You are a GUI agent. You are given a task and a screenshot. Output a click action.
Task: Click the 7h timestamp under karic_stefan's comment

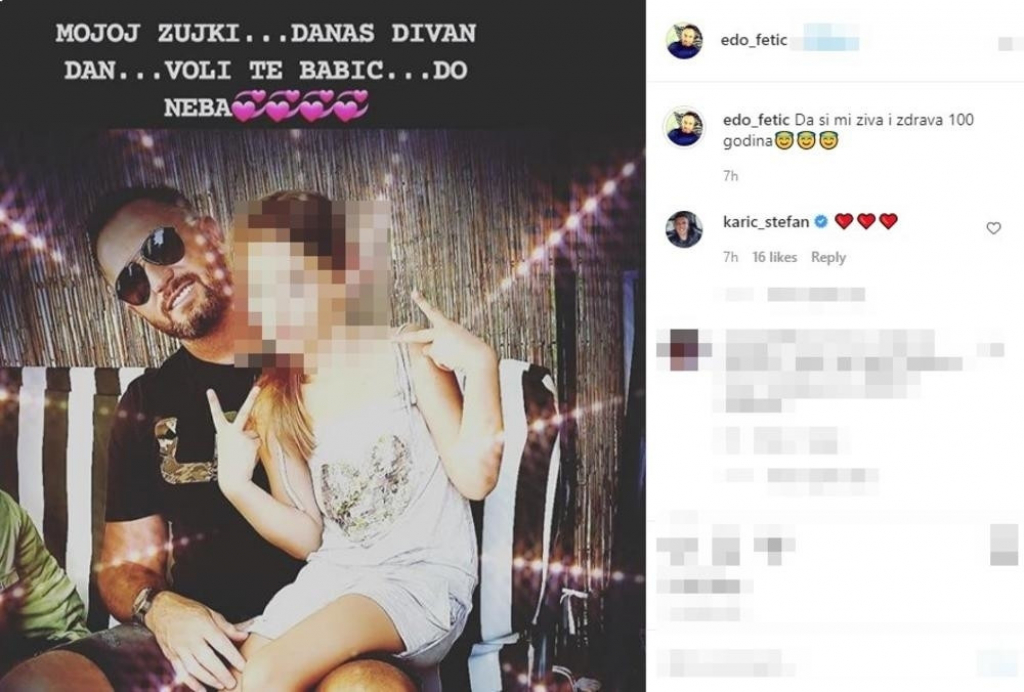point(730,257)
